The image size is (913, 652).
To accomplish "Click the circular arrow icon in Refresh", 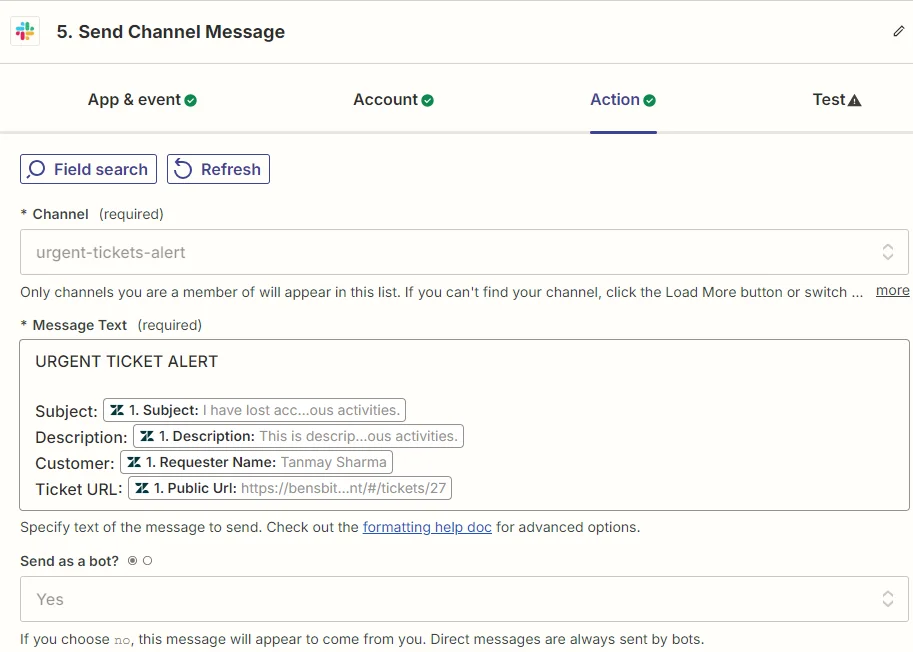I will 183,169.
